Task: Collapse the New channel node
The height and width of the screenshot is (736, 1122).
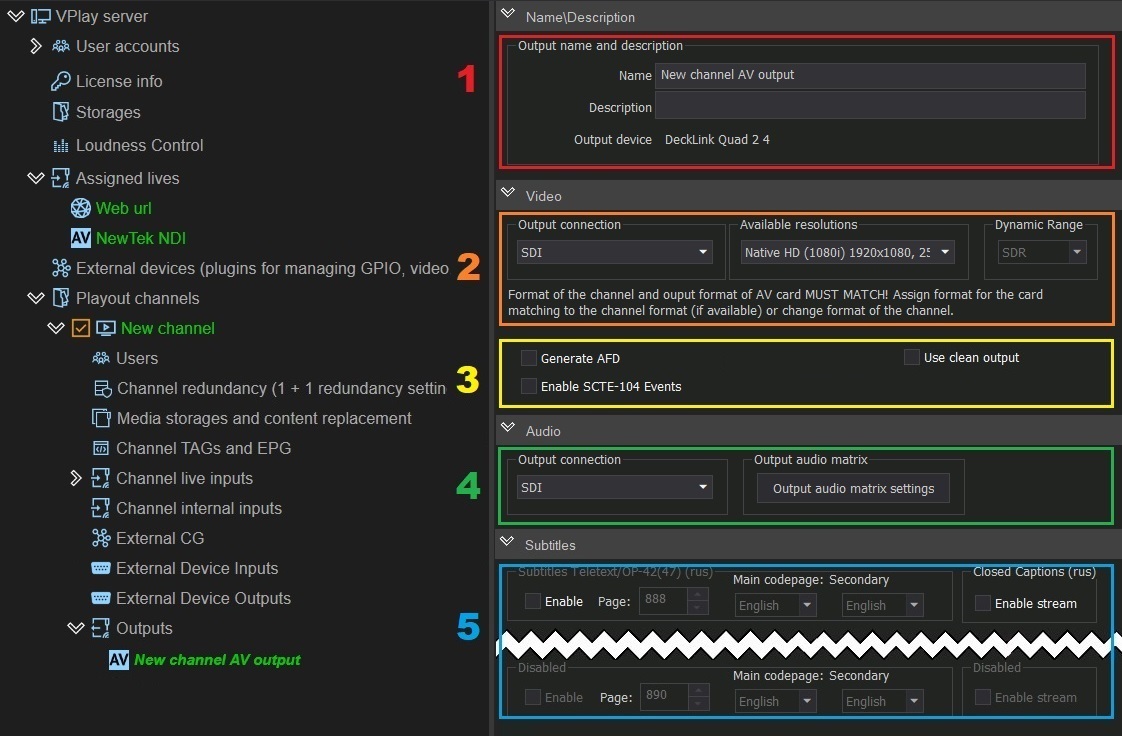Action: pos(56,328)
